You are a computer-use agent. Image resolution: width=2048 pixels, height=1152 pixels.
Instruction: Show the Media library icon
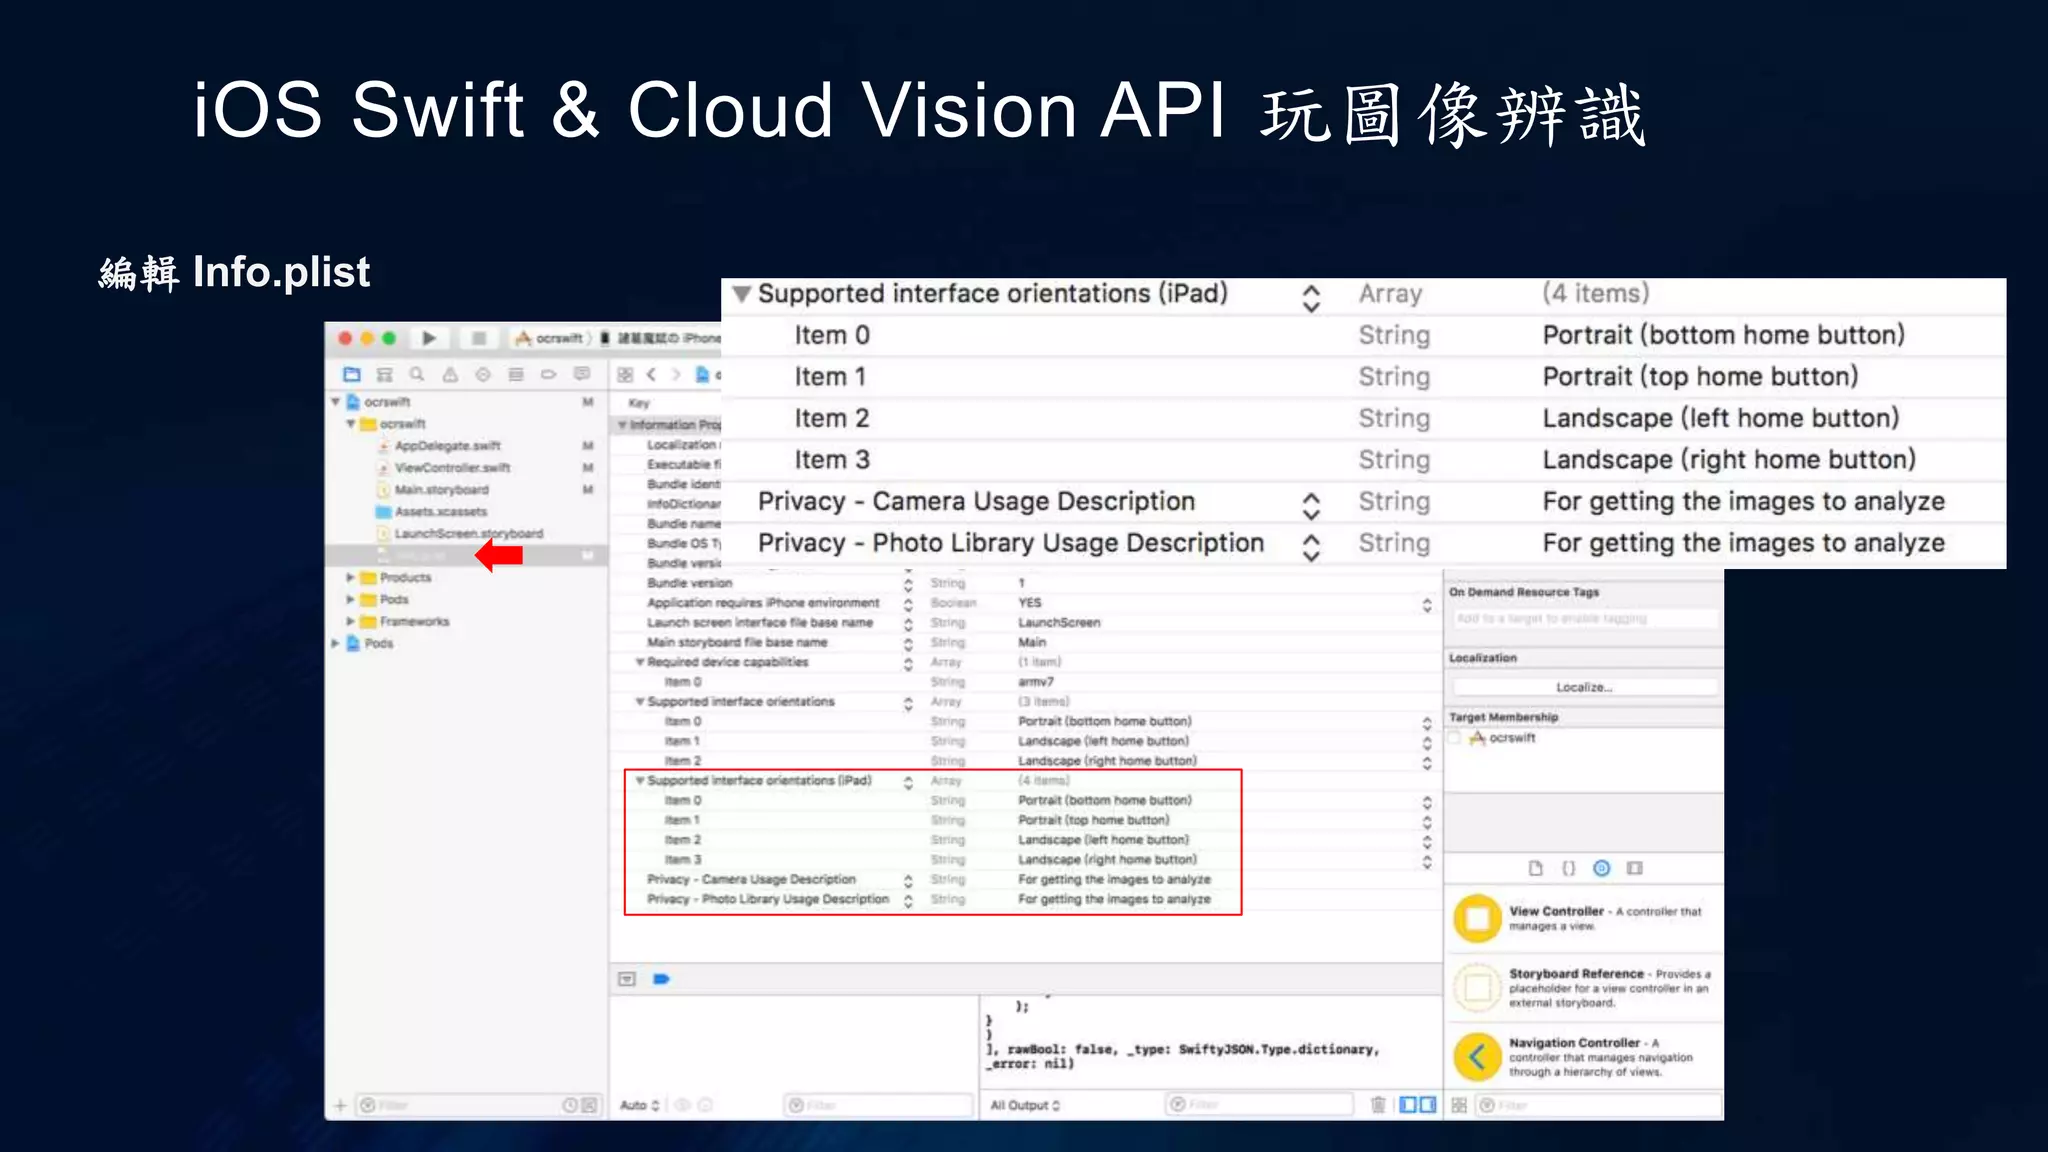pyautogui.click(x=1635, y=868)
